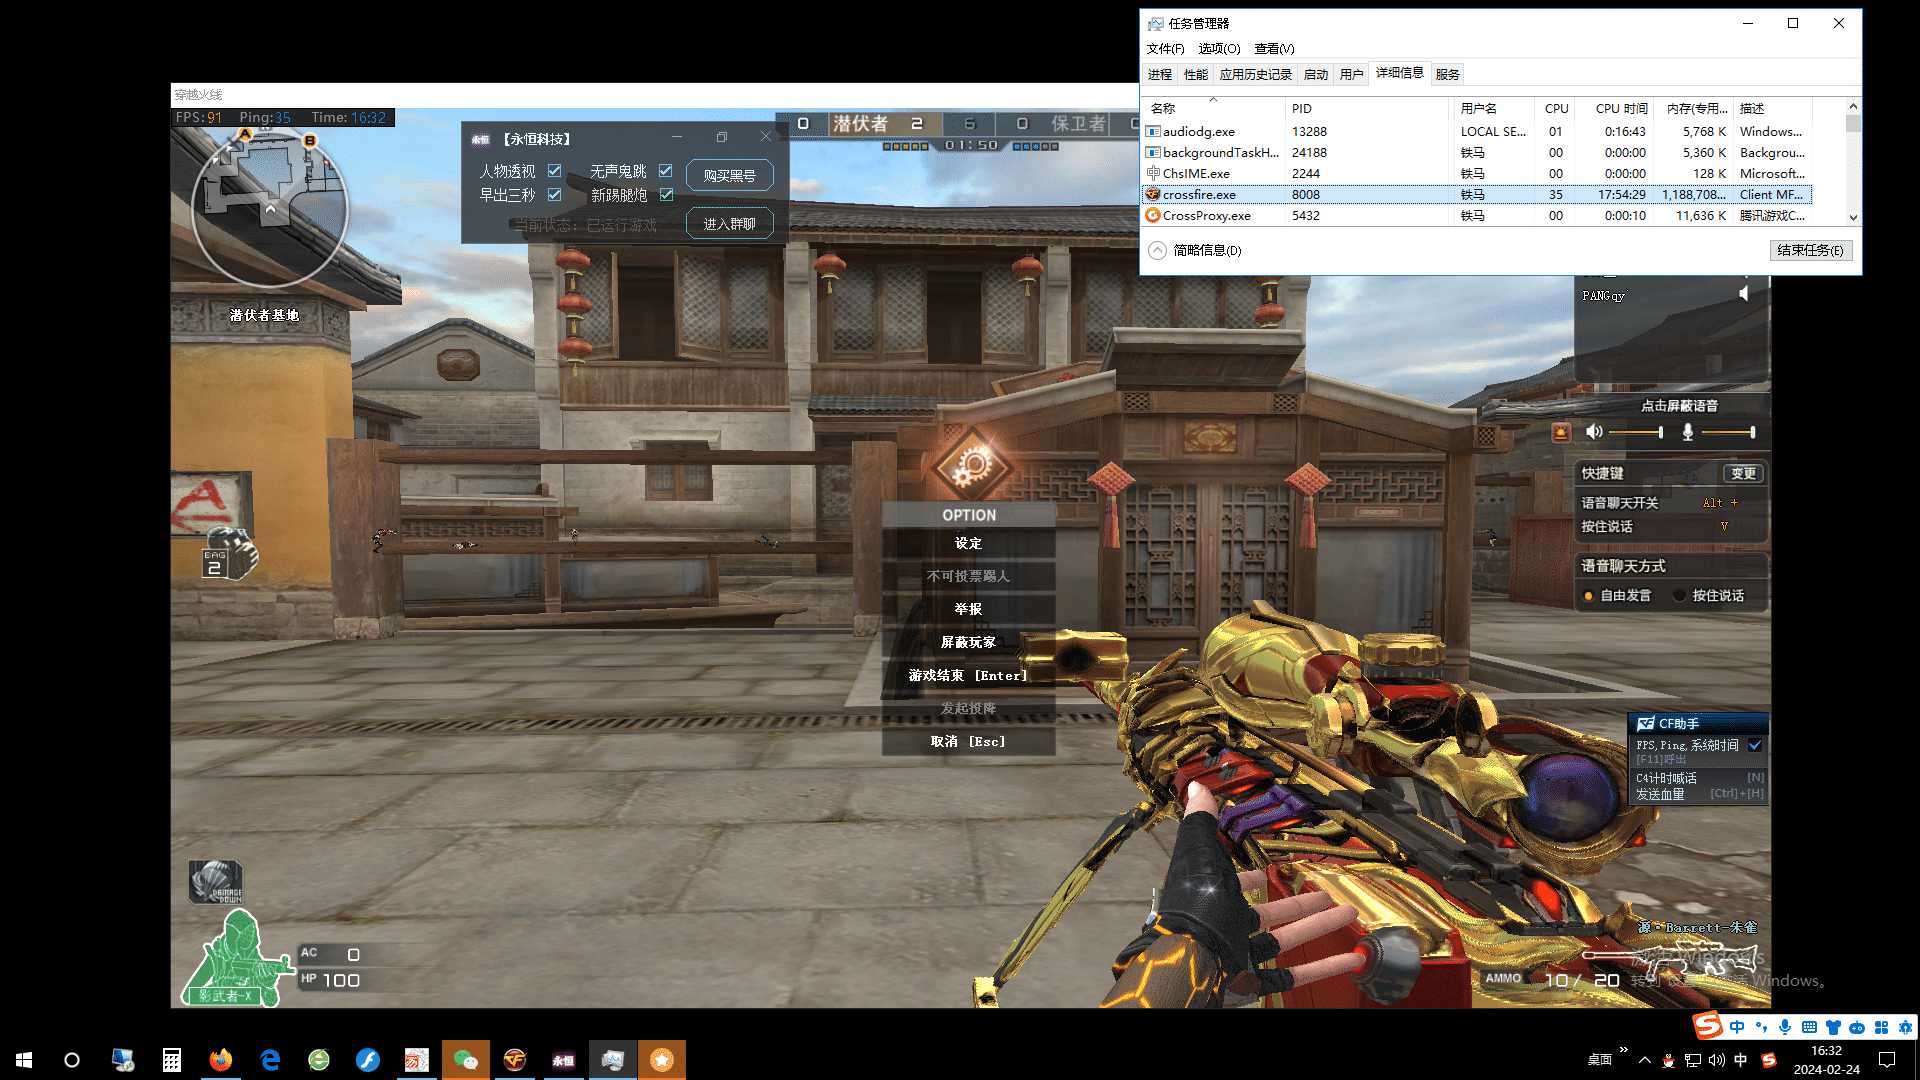Switch to the 应用历史记录 tab

[x=1256, y=74]
